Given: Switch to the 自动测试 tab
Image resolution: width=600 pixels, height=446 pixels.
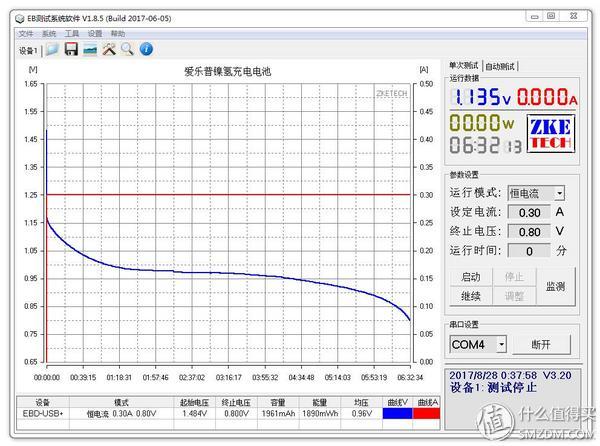Looking at the screenshot, I should click(500, 66).
